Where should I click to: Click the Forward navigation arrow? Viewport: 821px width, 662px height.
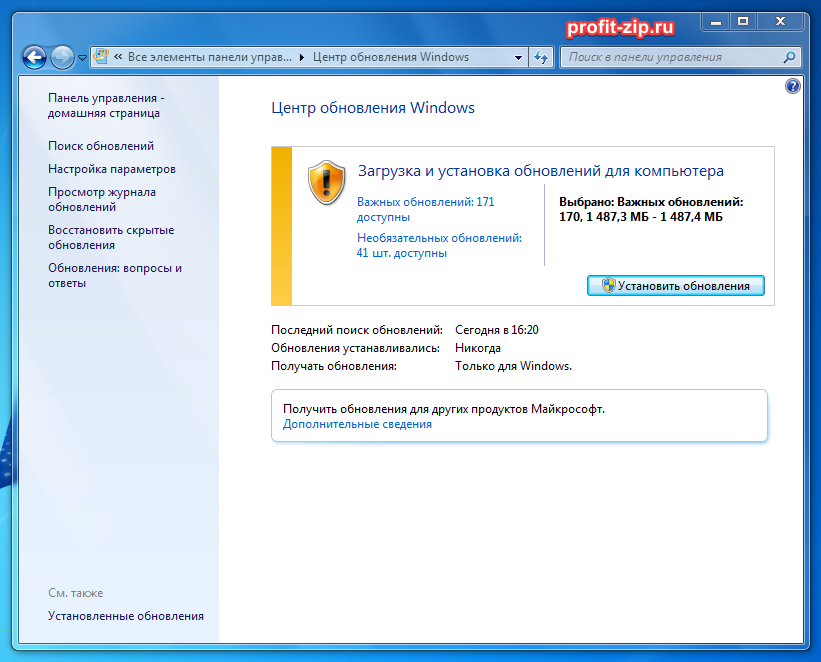(62, 57)
